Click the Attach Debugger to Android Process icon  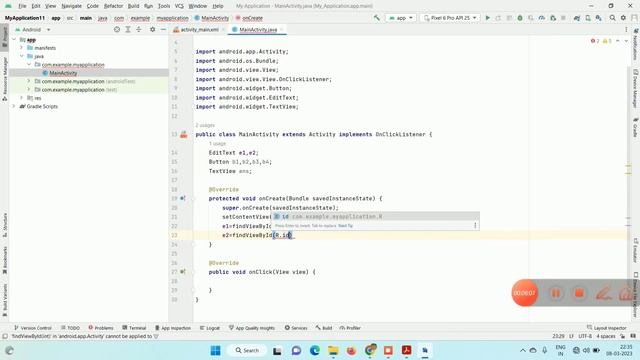[553, 18]
